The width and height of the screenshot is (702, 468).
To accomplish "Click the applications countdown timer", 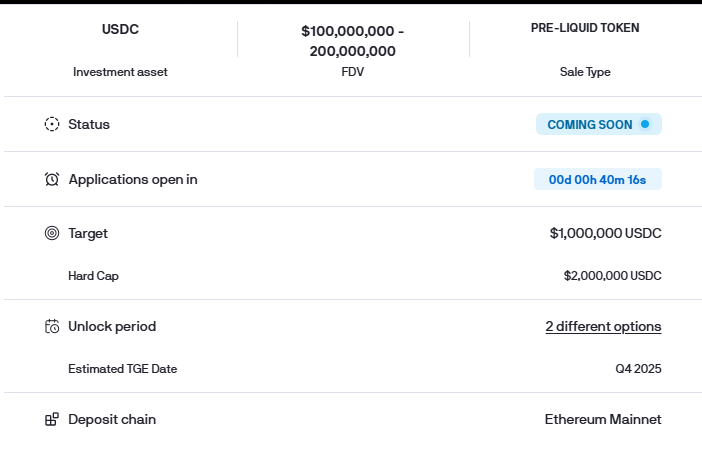I will coord(597,180).
